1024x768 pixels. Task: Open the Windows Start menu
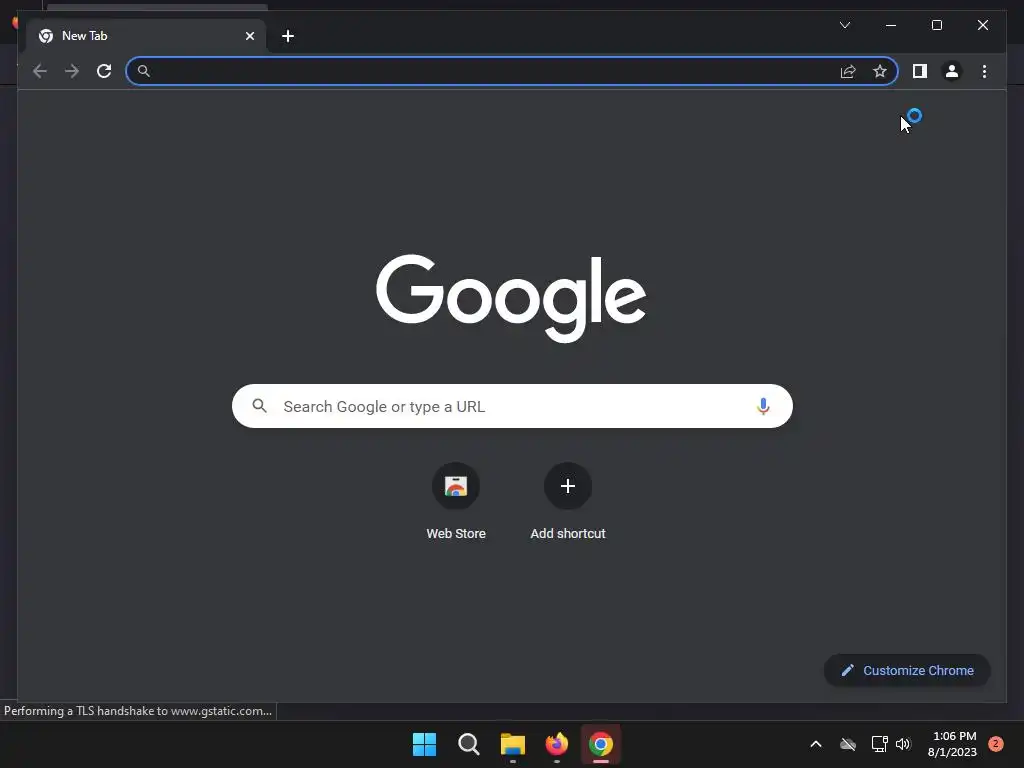(x=424, y=744)
